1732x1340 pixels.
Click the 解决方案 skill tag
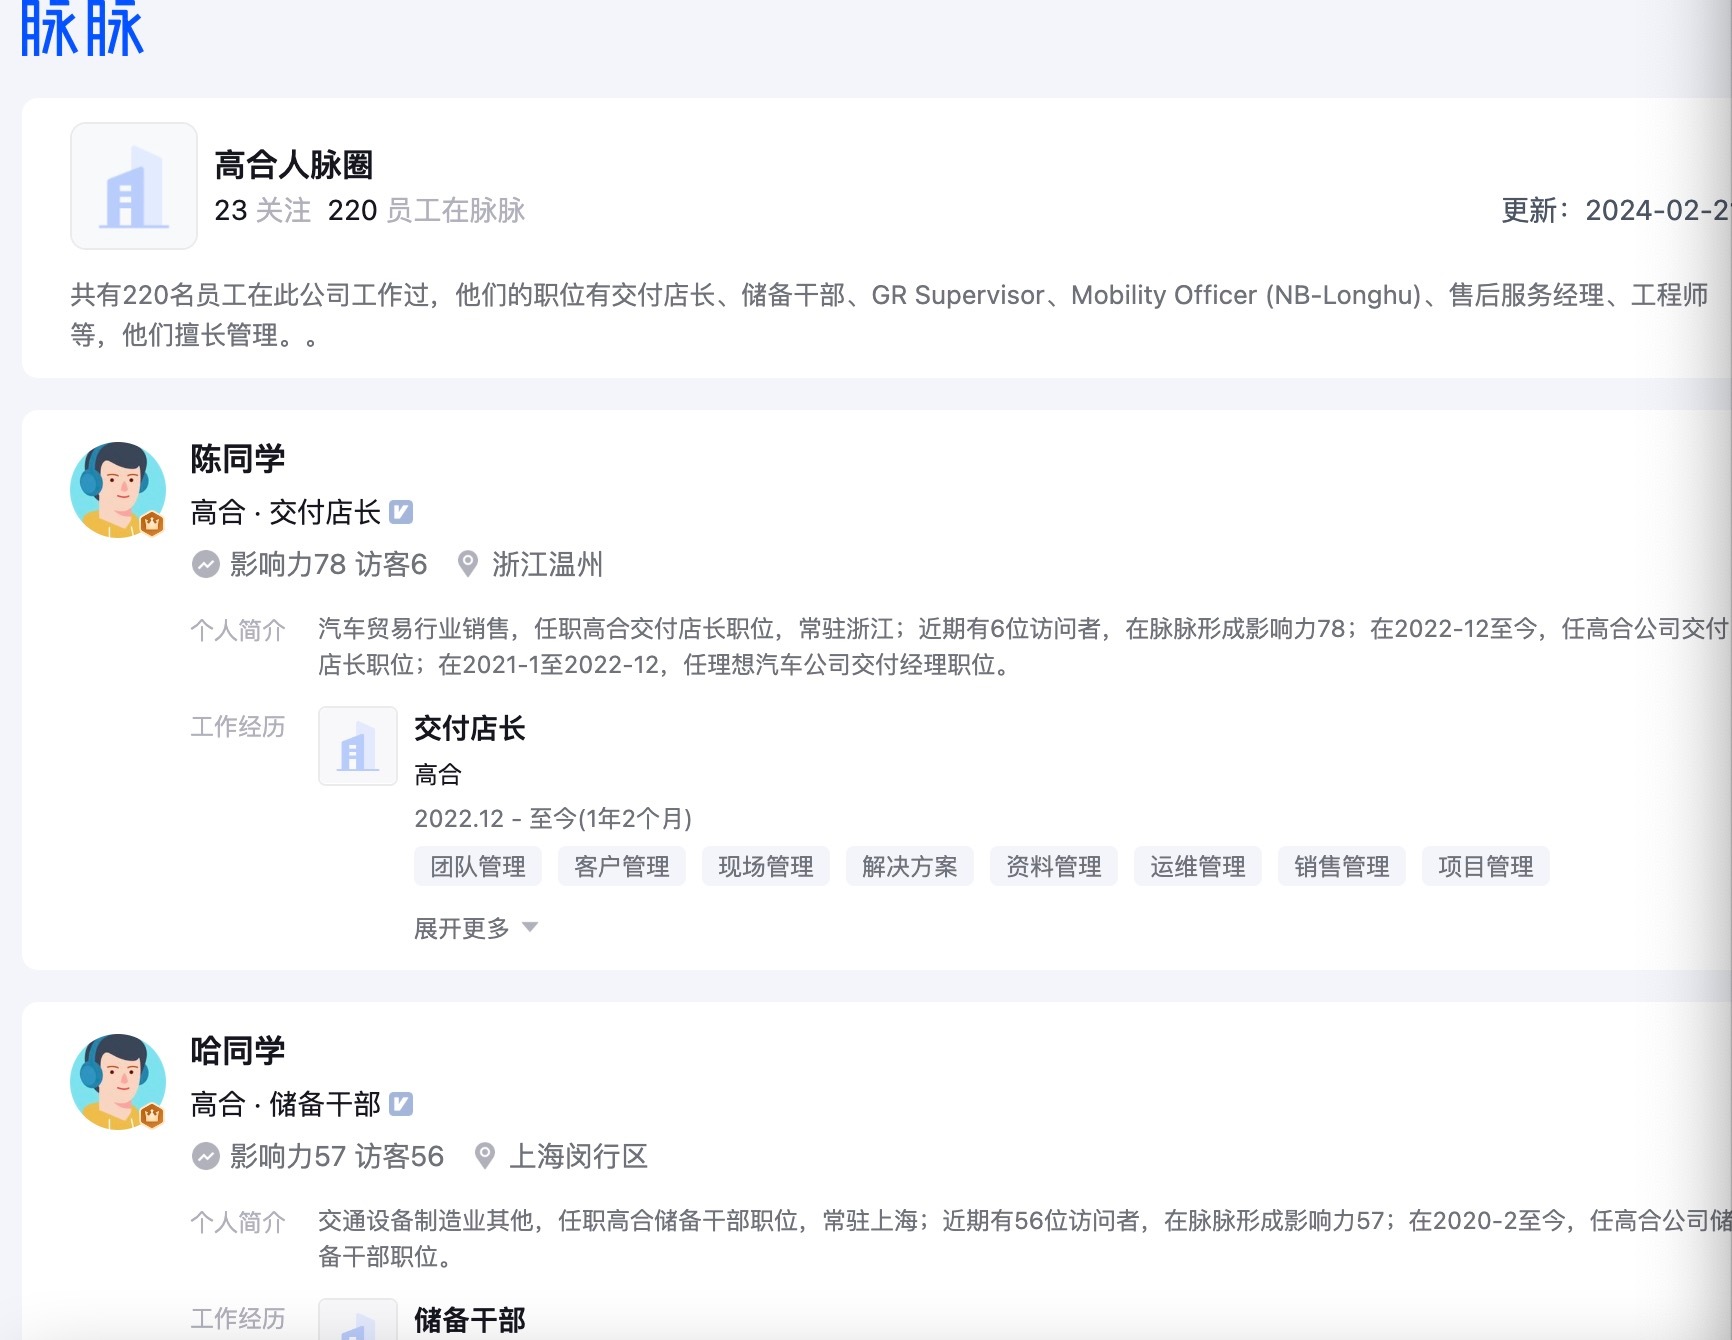pyautogui.click(x=910, y=866)
